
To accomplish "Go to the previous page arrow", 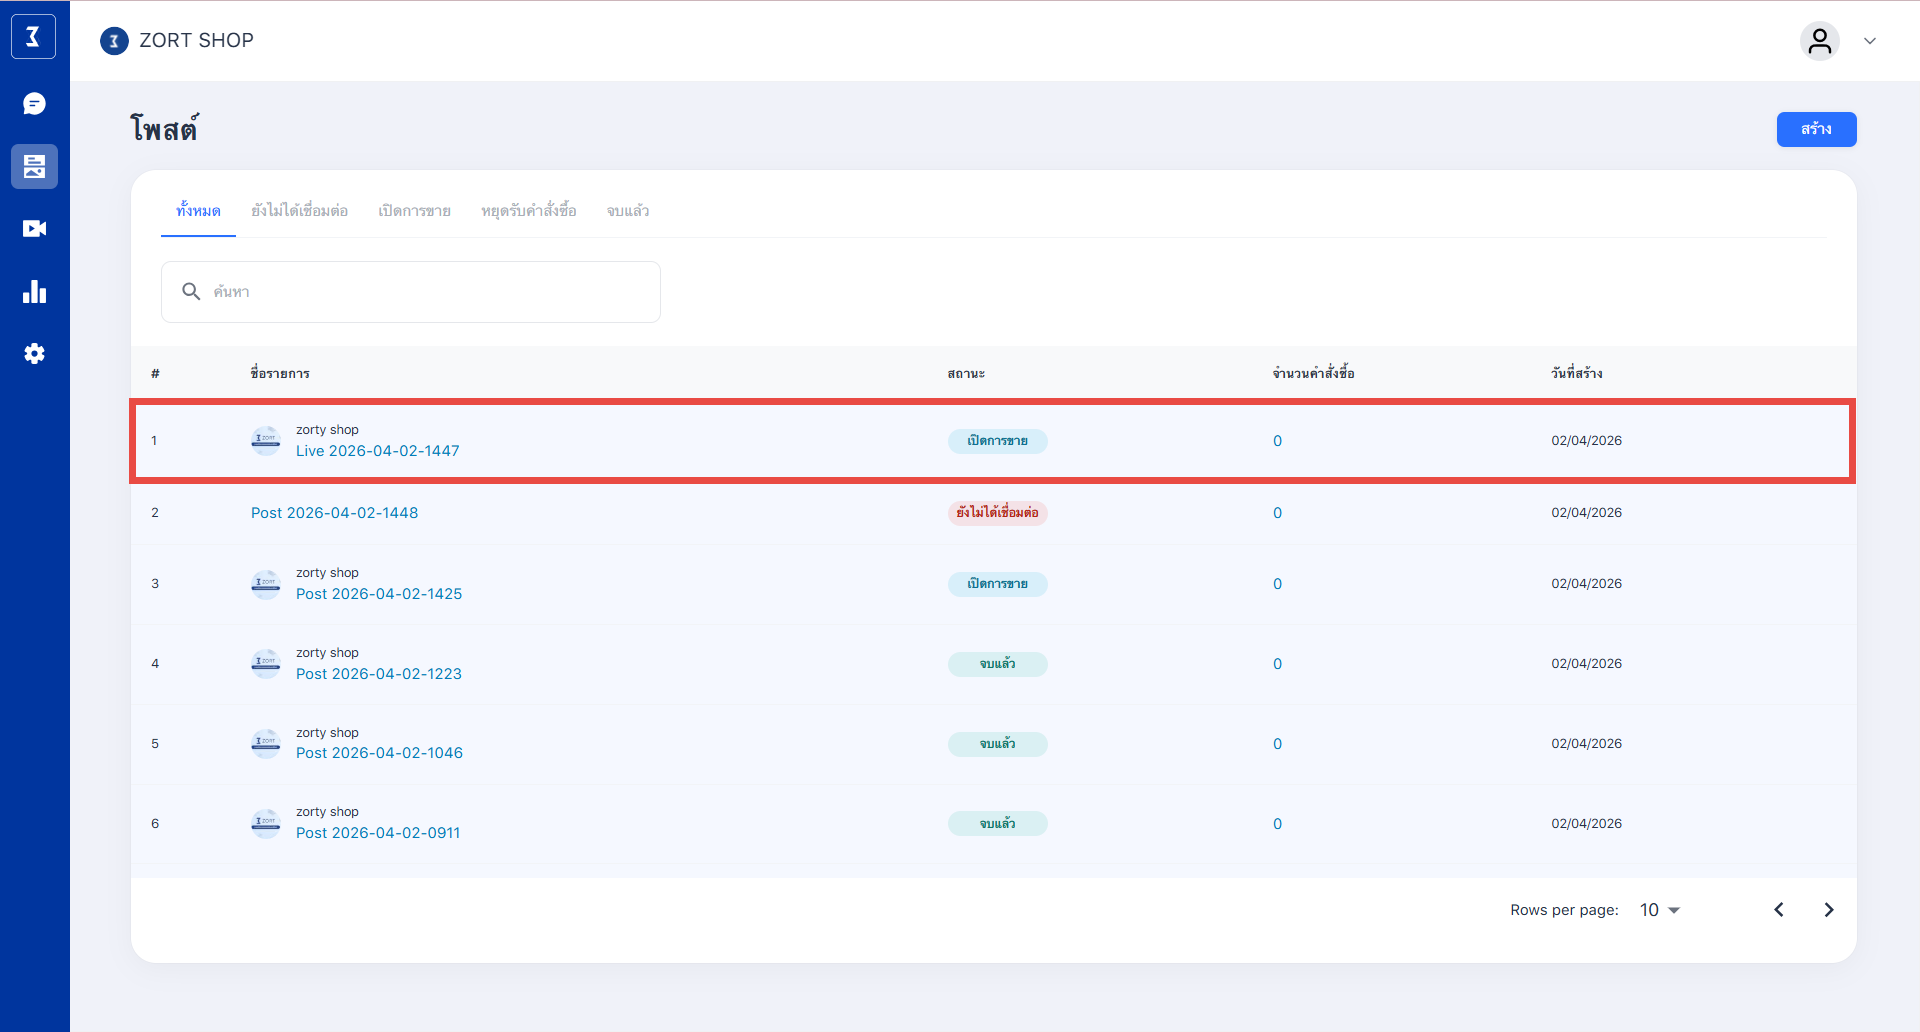I will pos(1779,910).
